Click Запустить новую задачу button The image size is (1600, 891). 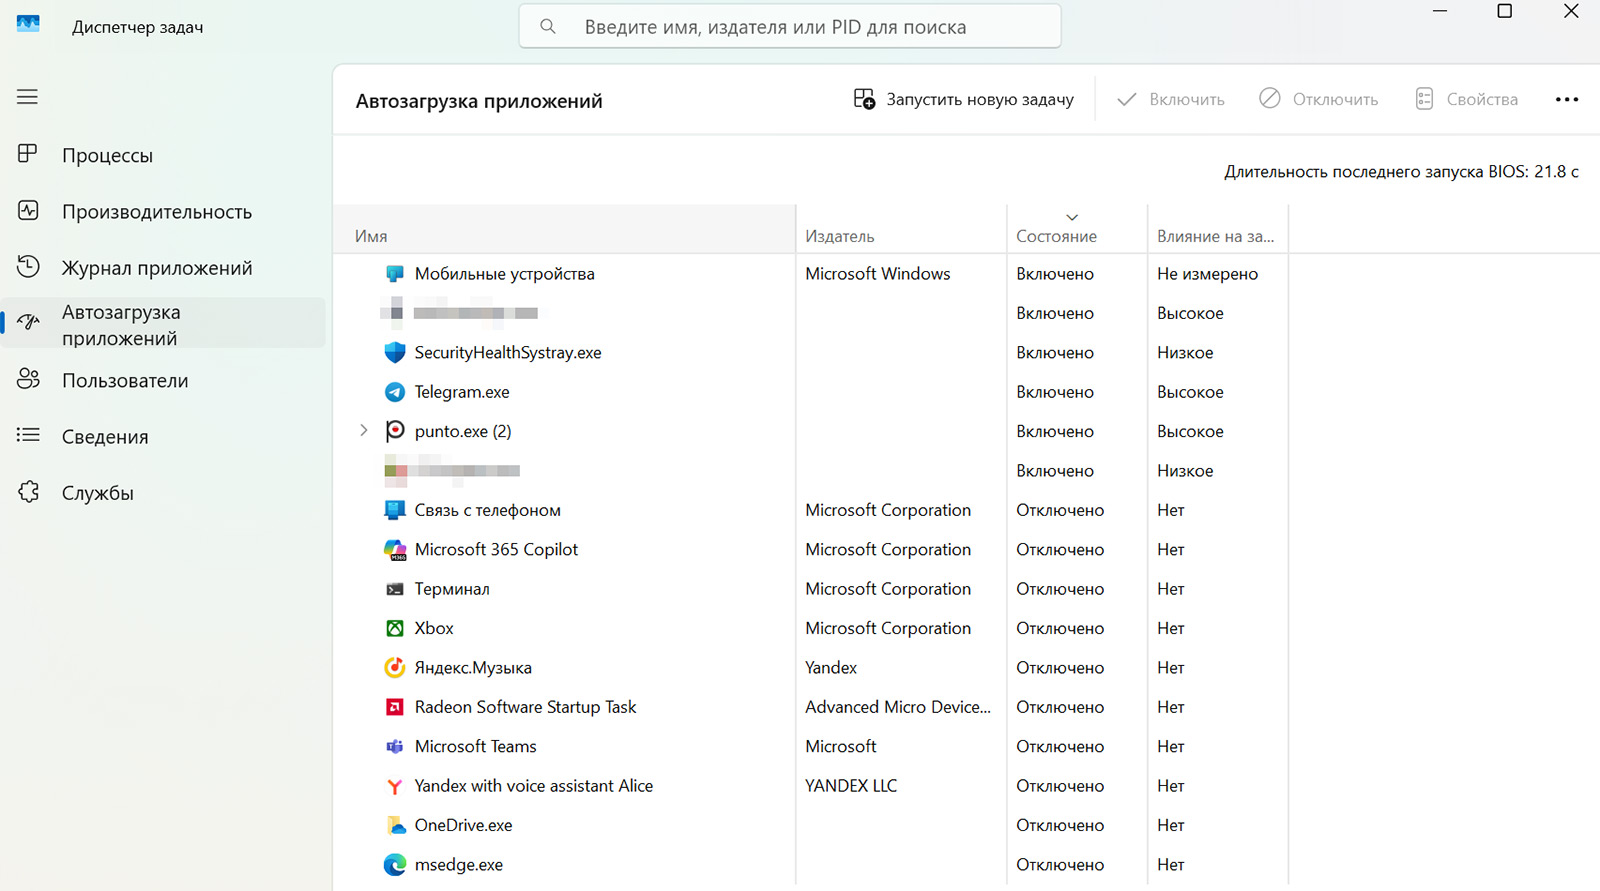coord(964,99)
